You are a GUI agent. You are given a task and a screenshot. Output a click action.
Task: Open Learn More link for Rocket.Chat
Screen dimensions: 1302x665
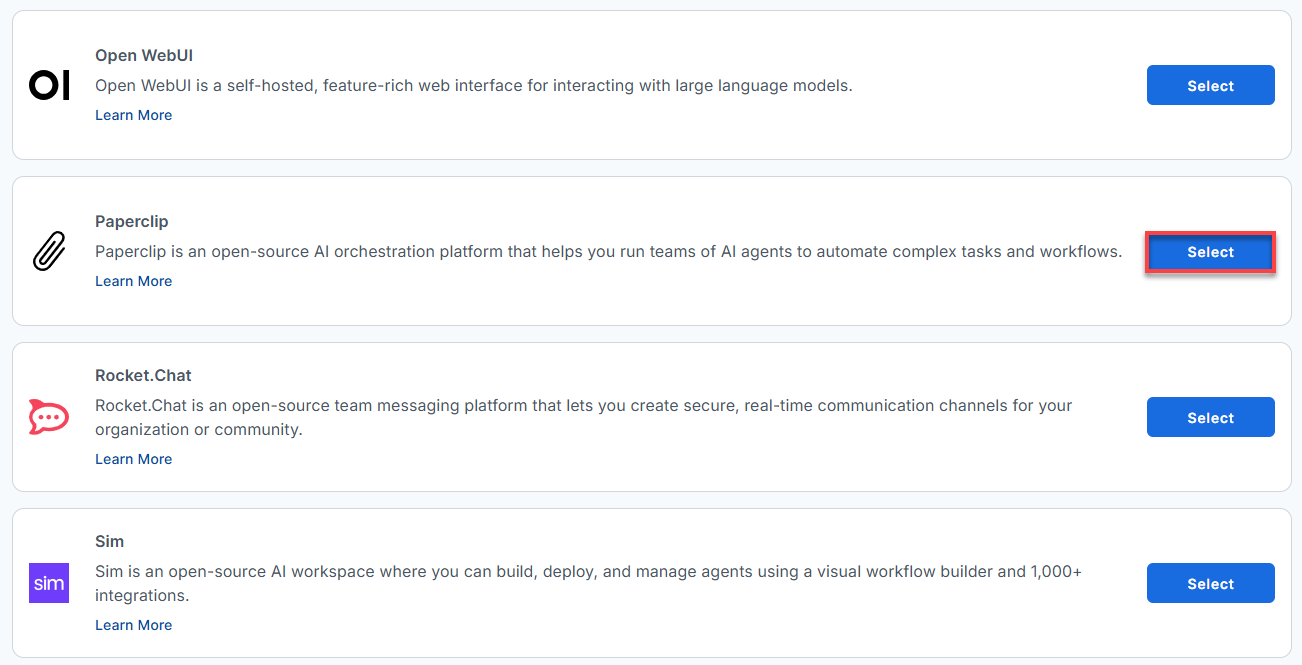[x=133, y=459]
